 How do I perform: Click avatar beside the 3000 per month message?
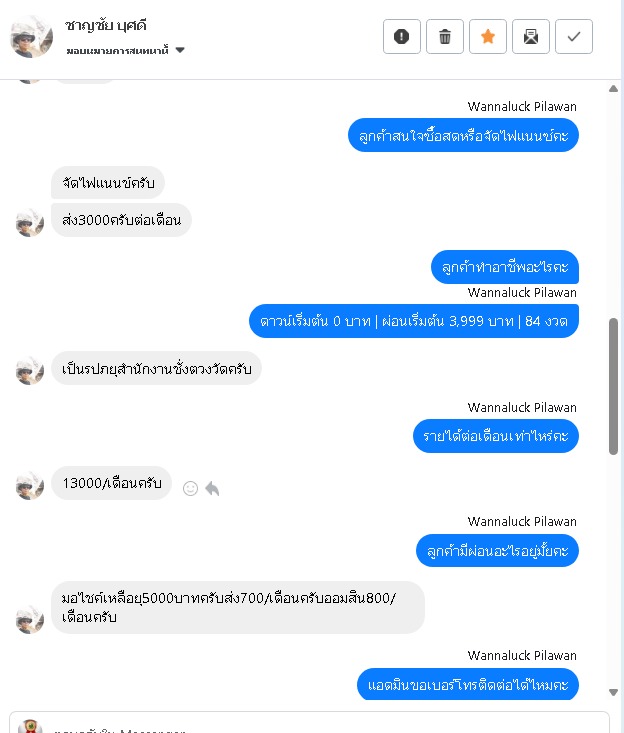coord(30,223)
